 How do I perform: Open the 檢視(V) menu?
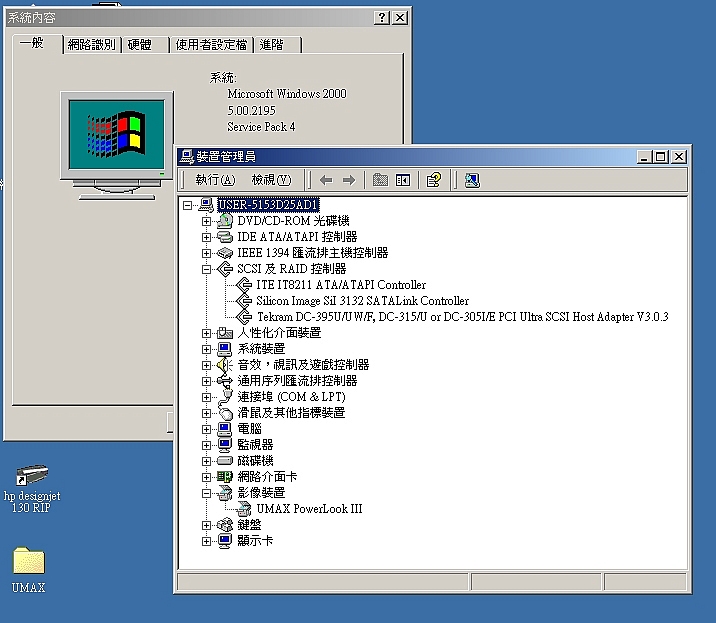(x=271, y=180)
